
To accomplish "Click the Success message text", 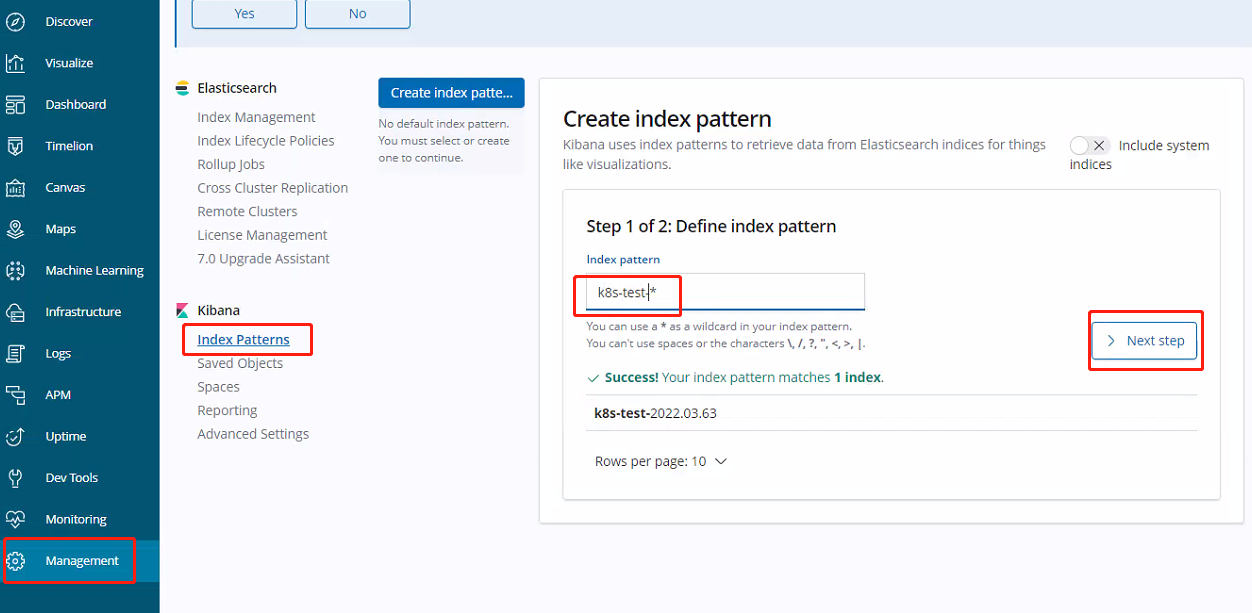I will (x=744, y=378).
